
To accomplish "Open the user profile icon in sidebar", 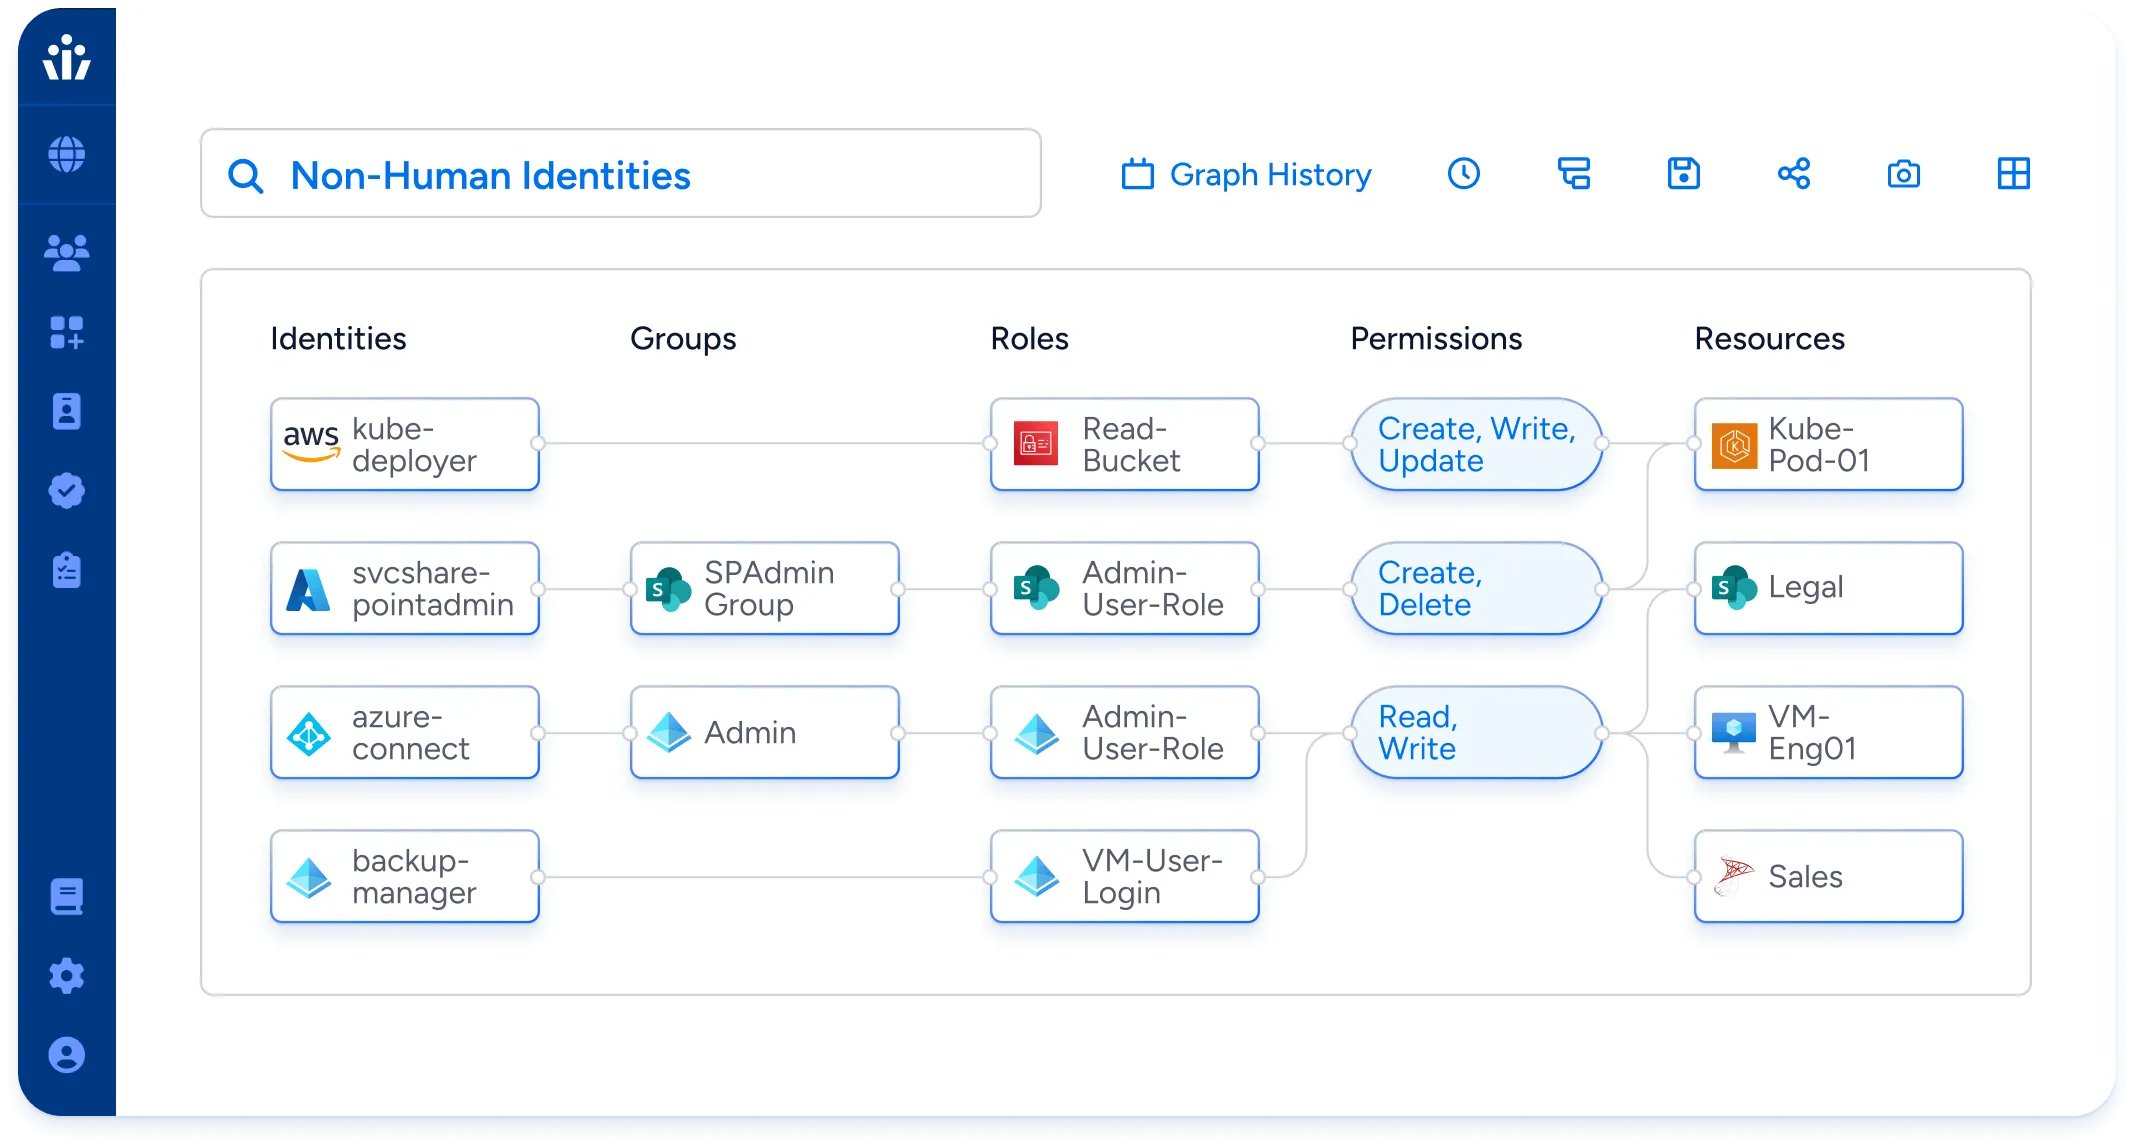I will click(x=66, y=1055).
